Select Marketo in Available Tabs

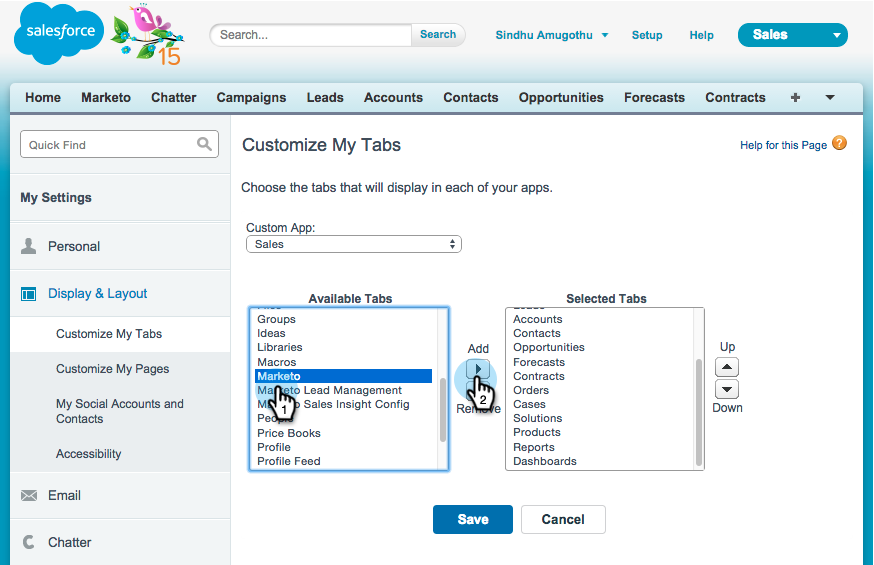click(x=343, y=376)
